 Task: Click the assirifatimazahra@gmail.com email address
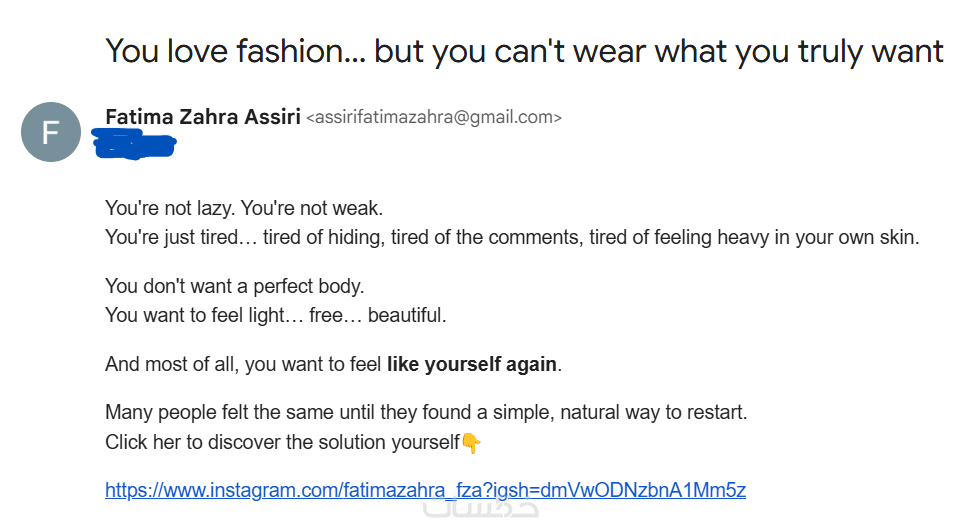tap(433, 118)
